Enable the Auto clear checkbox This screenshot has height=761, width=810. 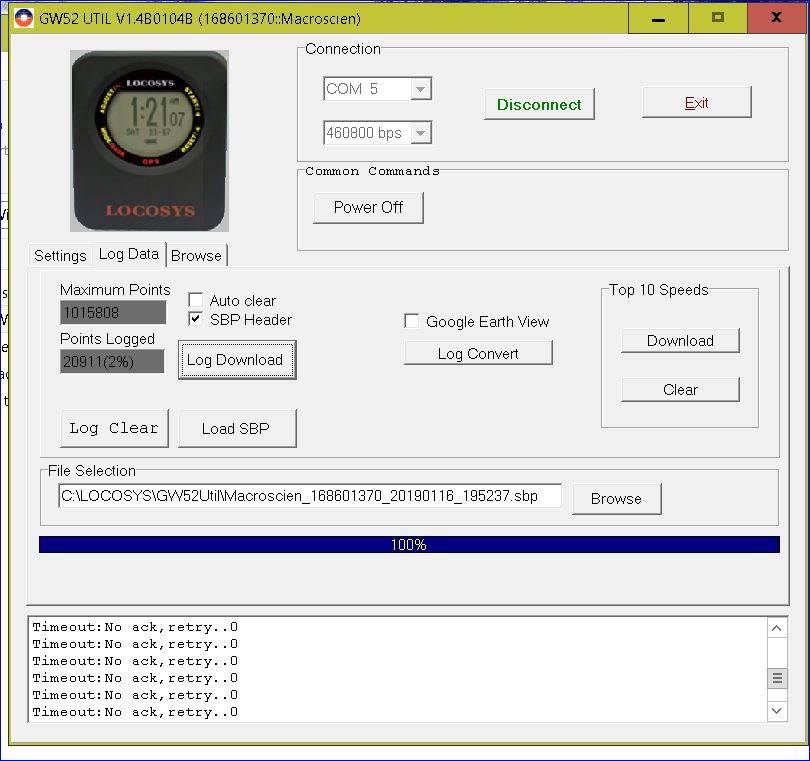[x=196, y=300]
